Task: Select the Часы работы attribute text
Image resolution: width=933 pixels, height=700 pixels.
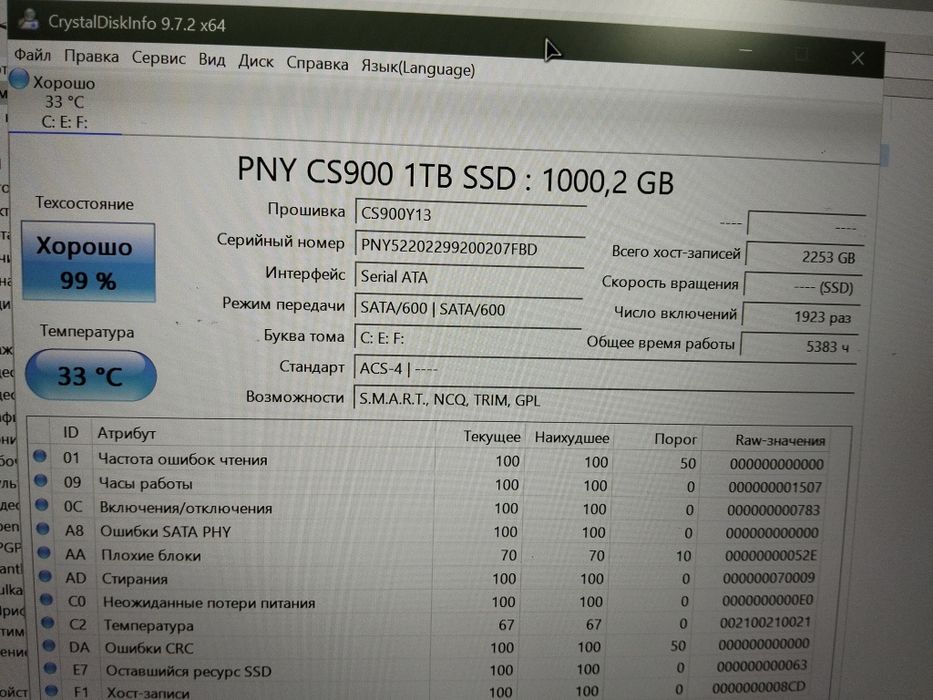Action: point(146,483)
